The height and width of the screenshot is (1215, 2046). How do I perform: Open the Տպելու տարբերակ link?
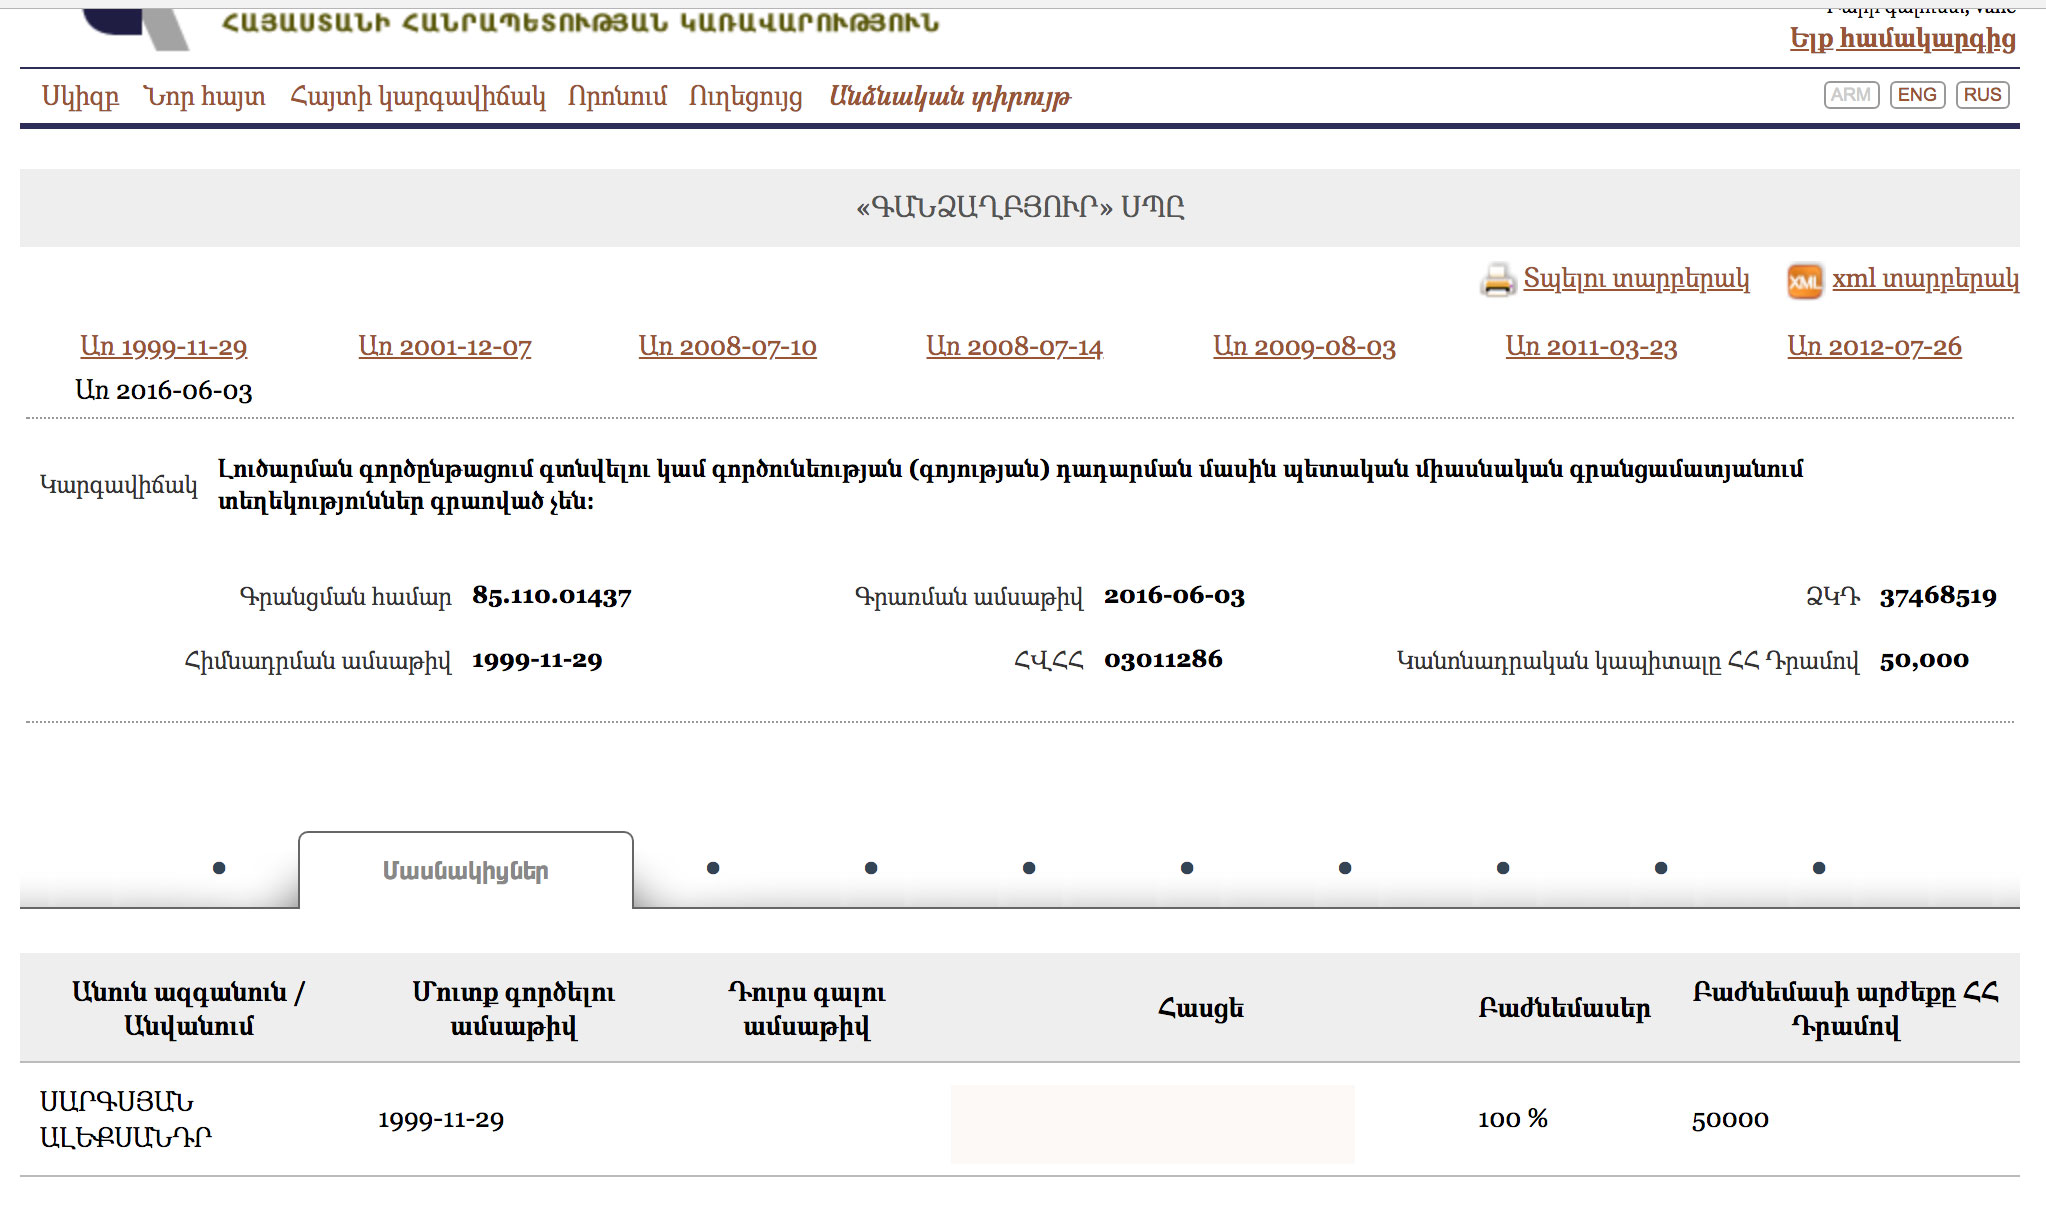point(1636,279)
